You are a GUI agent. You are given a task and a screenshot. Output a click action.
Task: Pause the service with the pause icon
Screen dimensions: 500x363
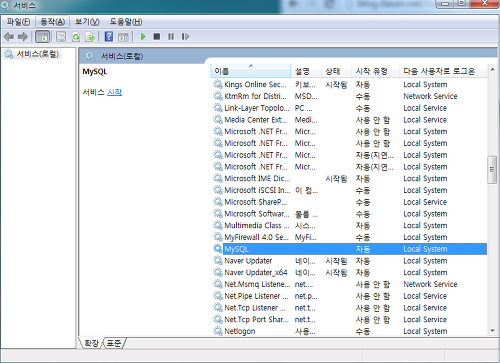[x=171, y=36]
